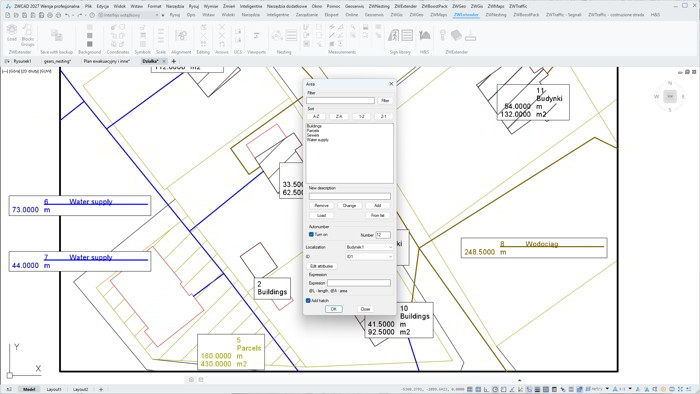
Task: Click the Edit attributes button
Action: 321,266
